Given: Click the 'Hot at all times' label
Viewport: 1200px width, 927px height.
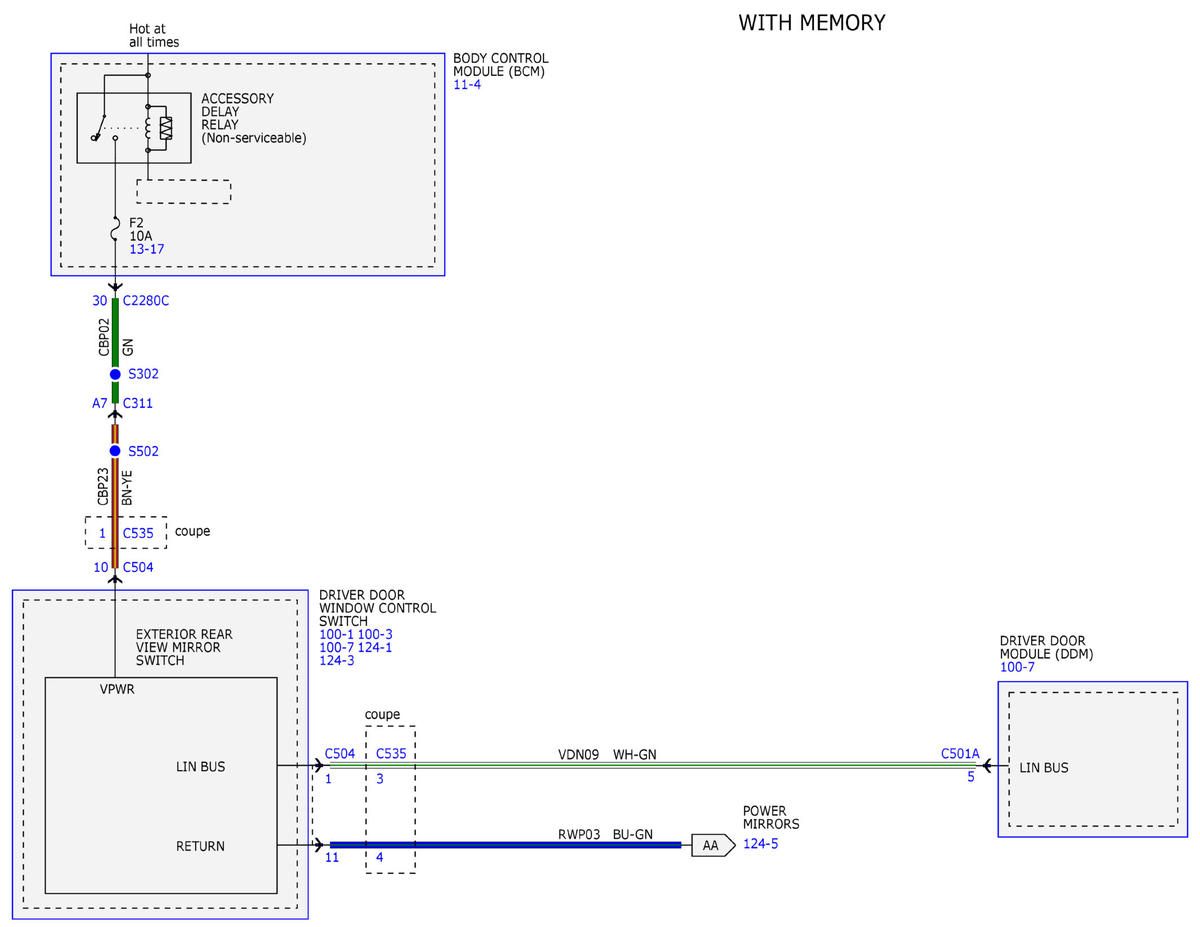Looking at the screenshot, I should tap(154, 35).
